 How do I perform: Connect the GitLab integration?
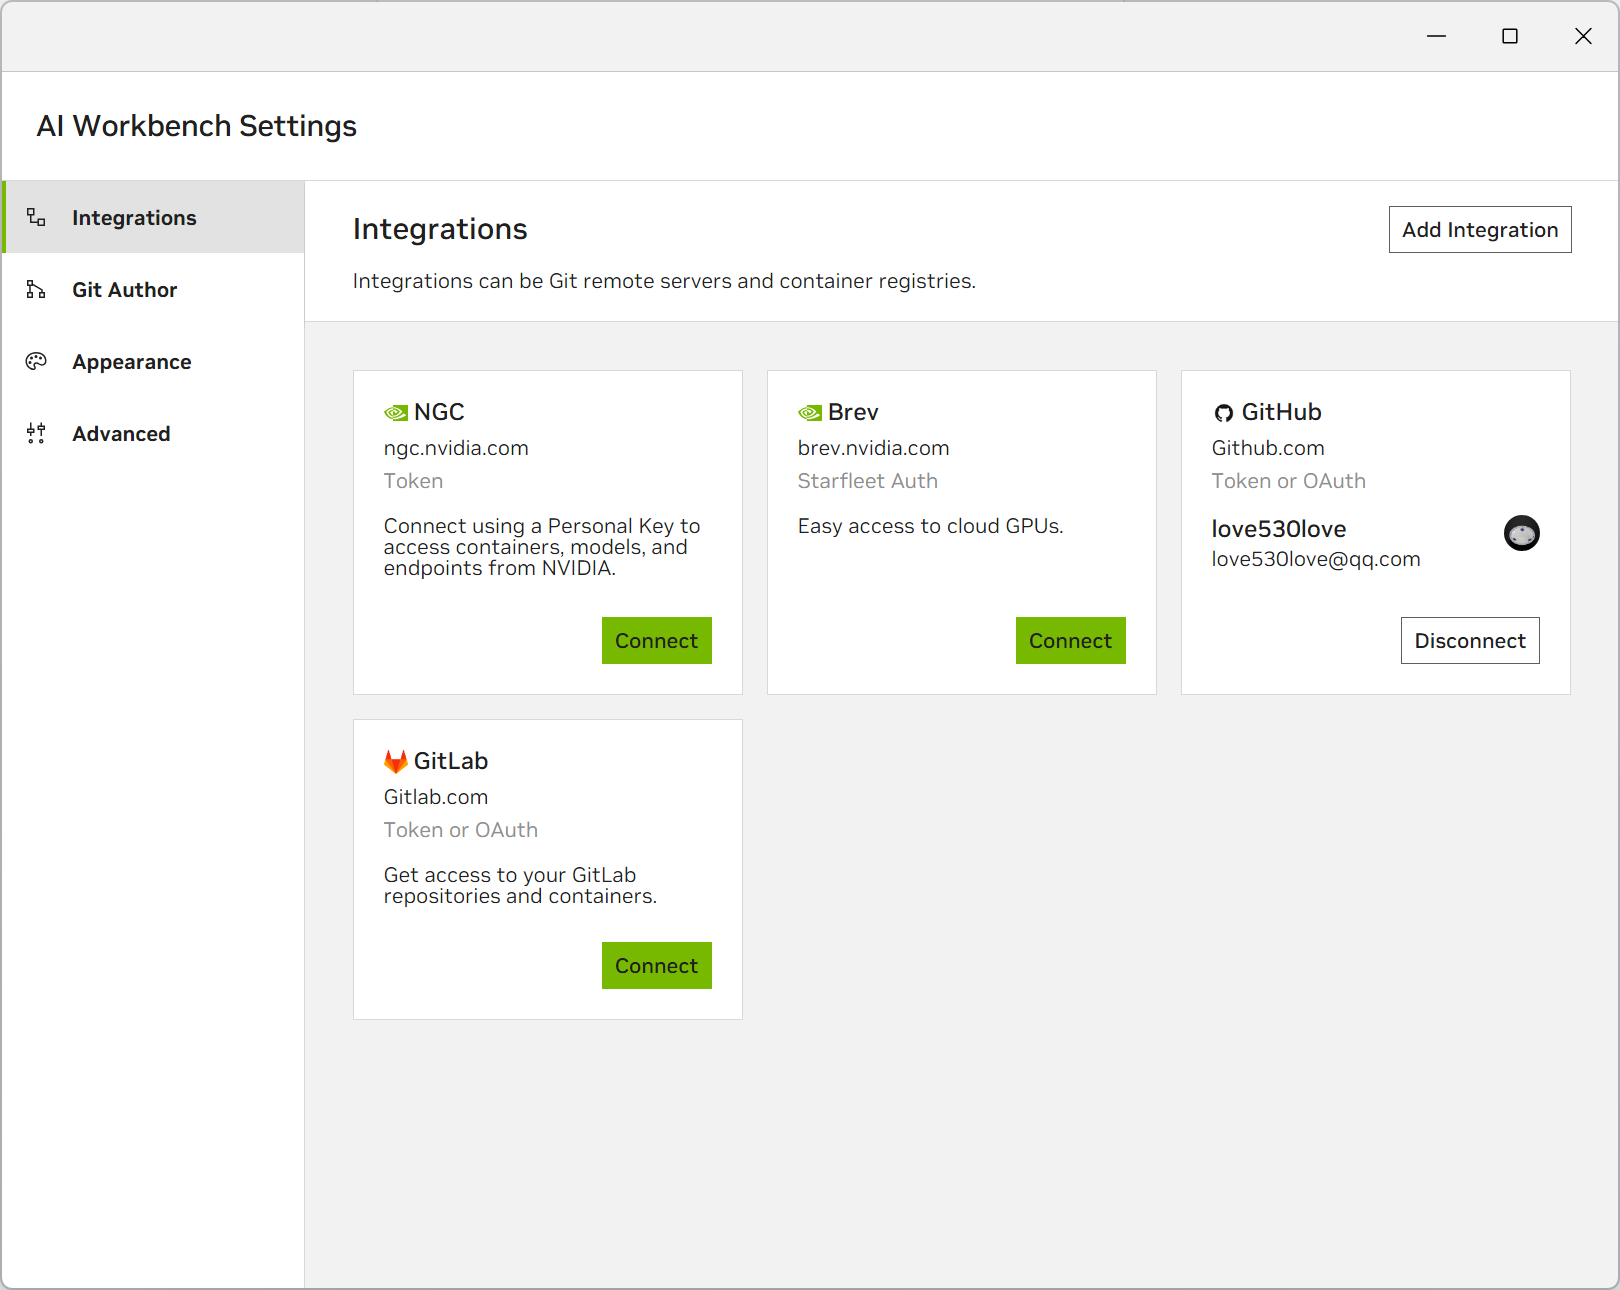click(x=657, y=965)
